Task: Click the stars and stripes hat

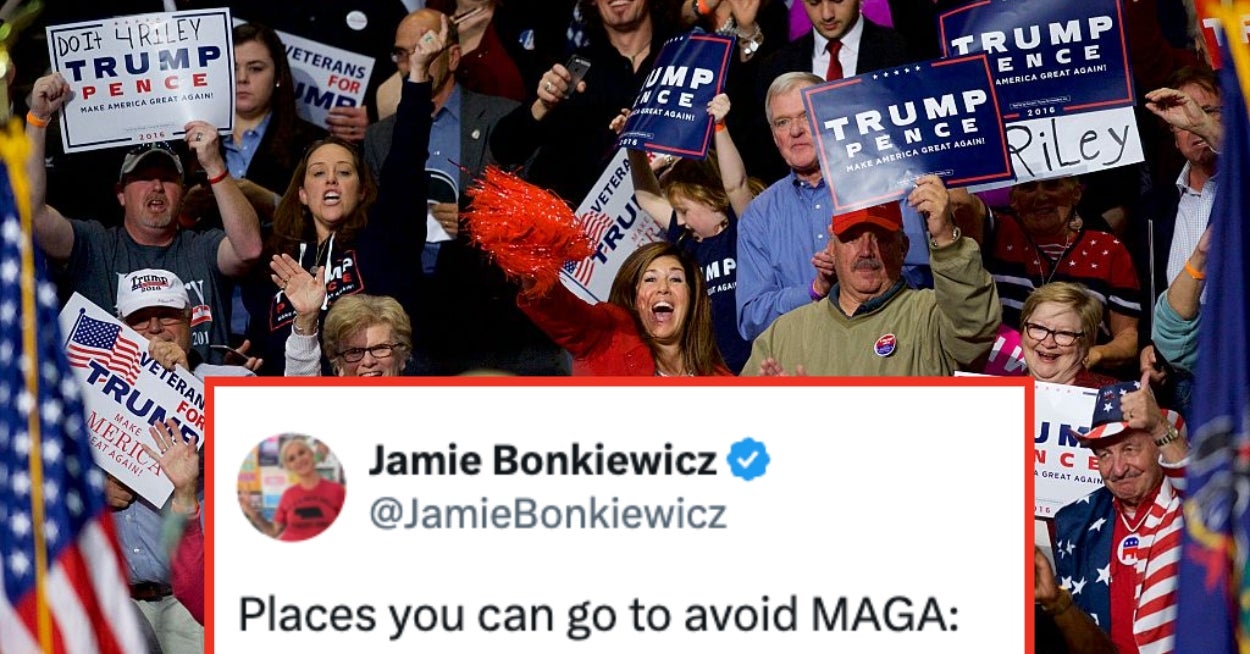Action: click(x=1114, y=415)
